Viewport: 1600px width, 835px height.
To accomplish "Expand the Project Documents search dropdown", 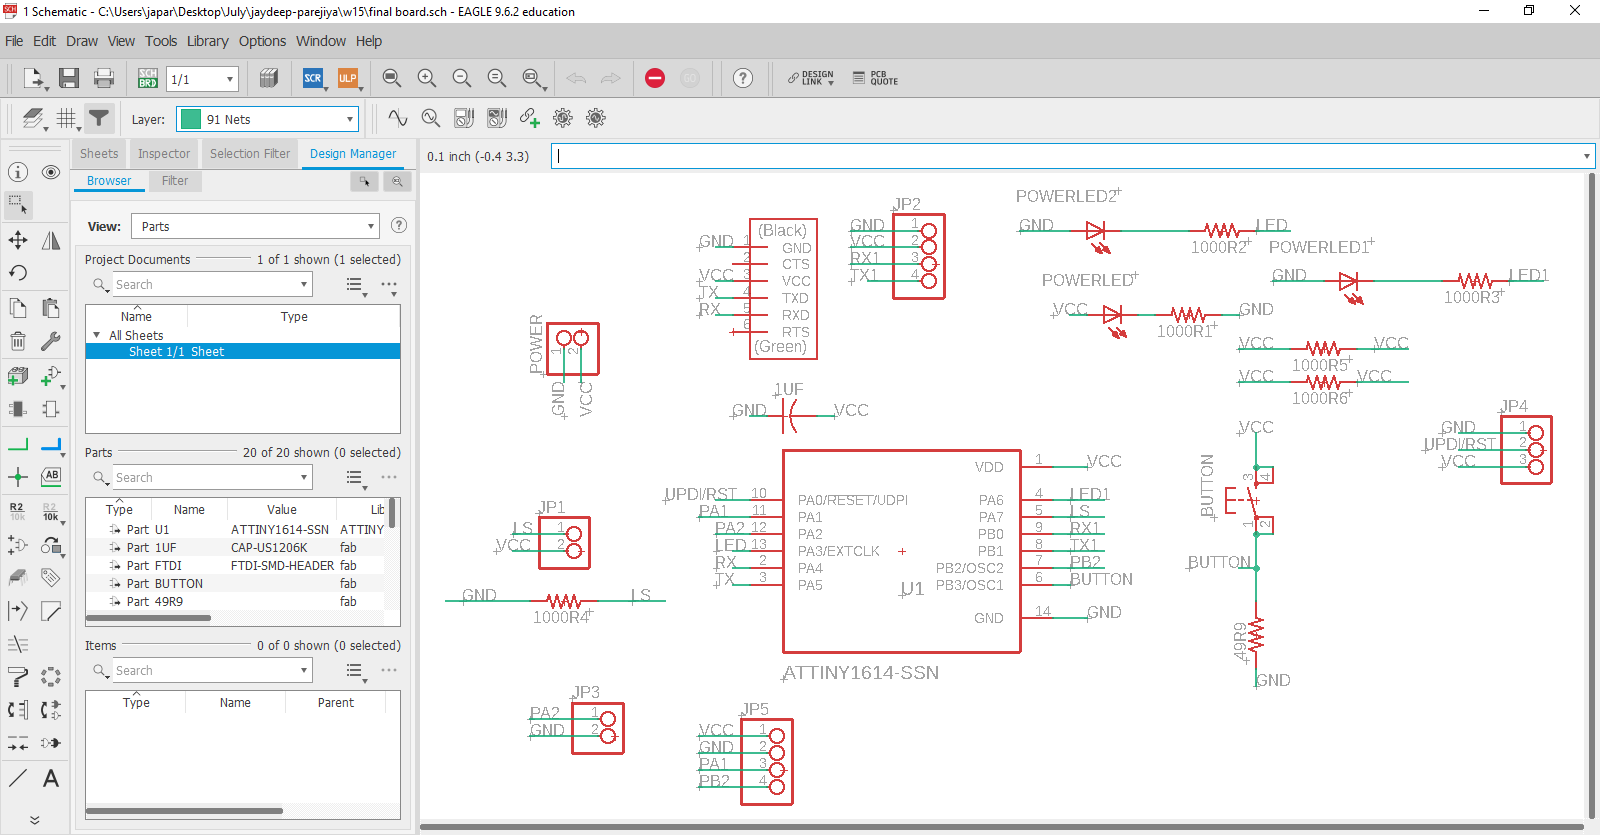I will 304,284.
